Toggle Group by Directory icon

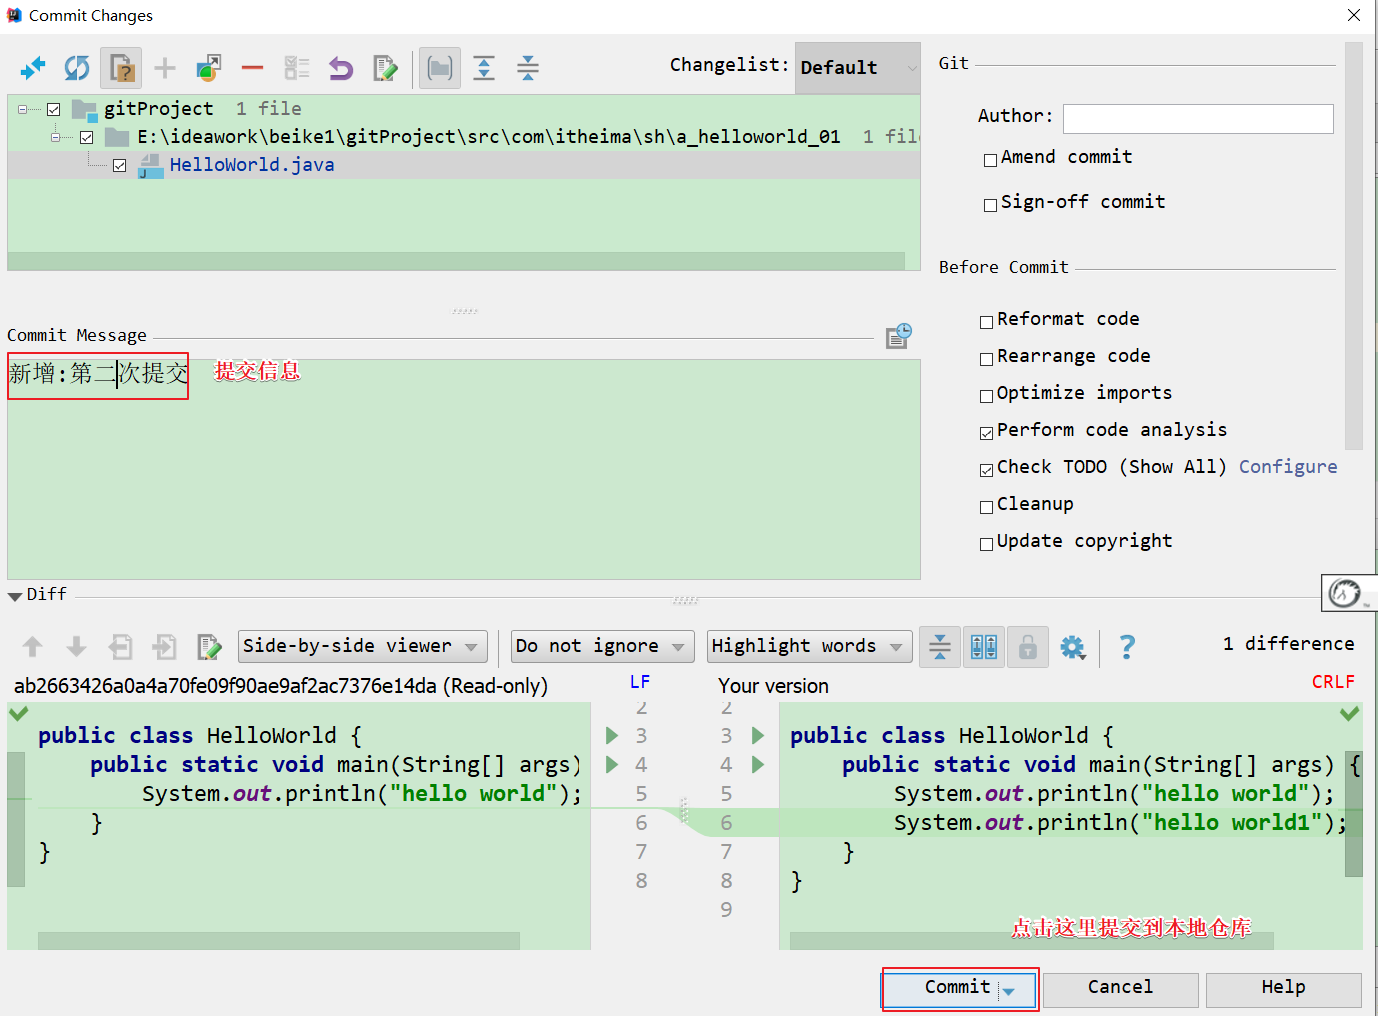(440, 68)
